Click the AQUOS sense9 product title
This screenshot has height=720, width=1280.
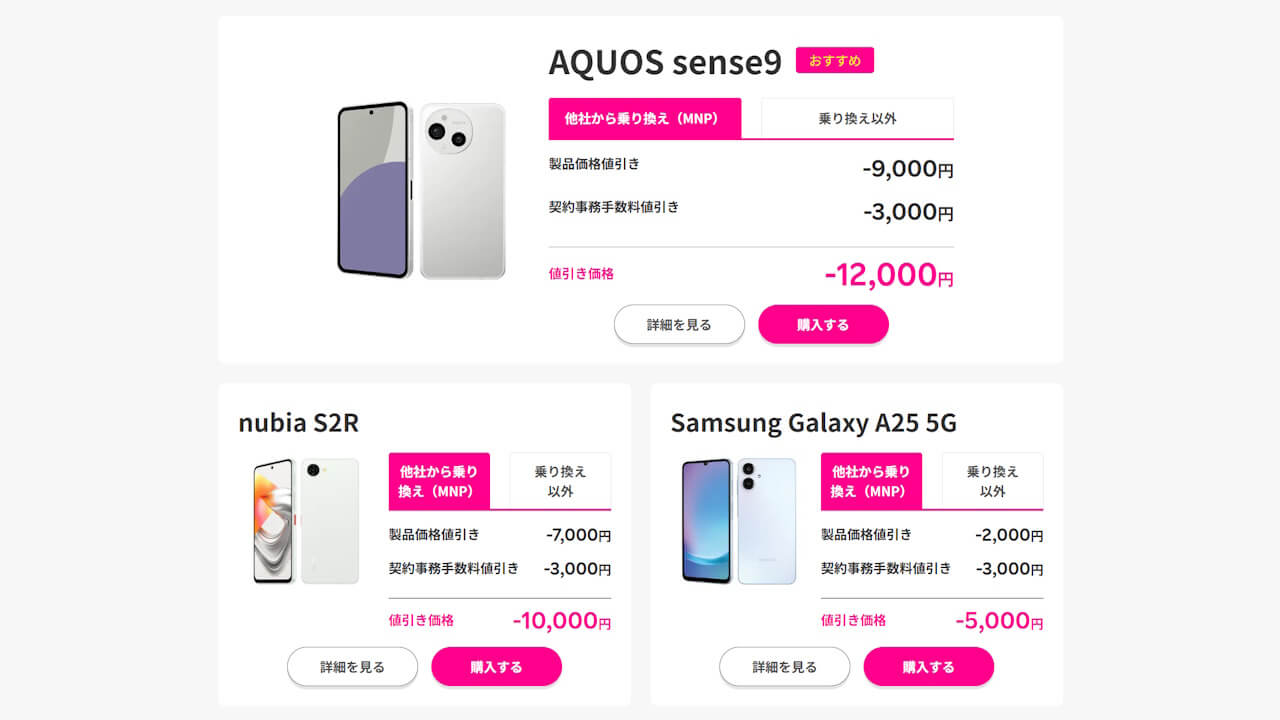coord(663,62)
